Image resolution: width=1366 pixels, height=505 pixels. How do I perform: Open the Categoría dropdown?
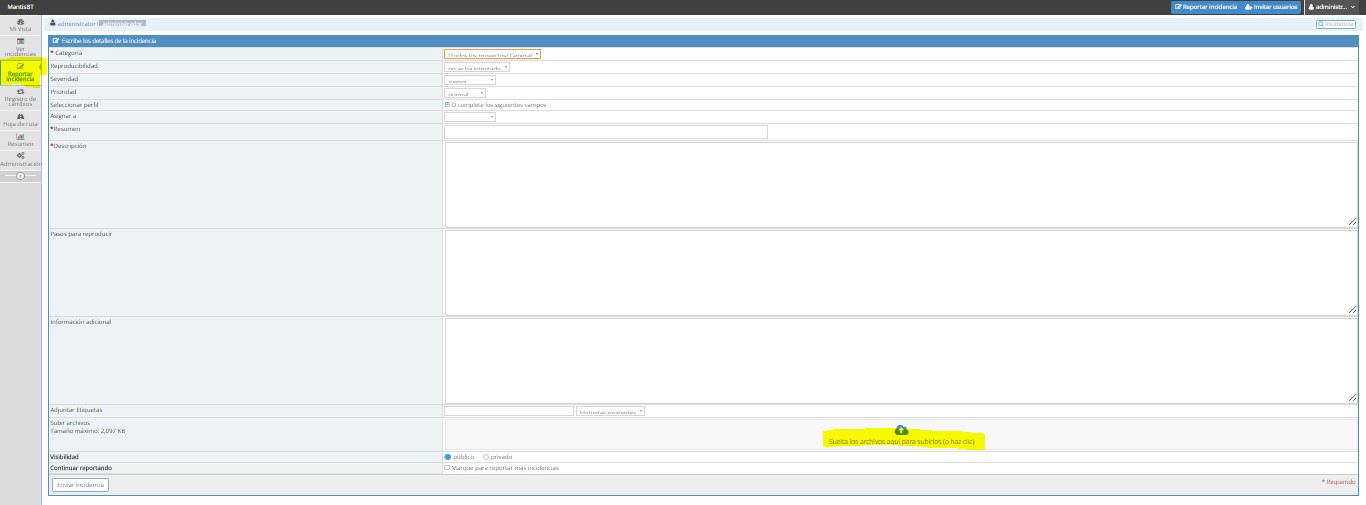492,55
